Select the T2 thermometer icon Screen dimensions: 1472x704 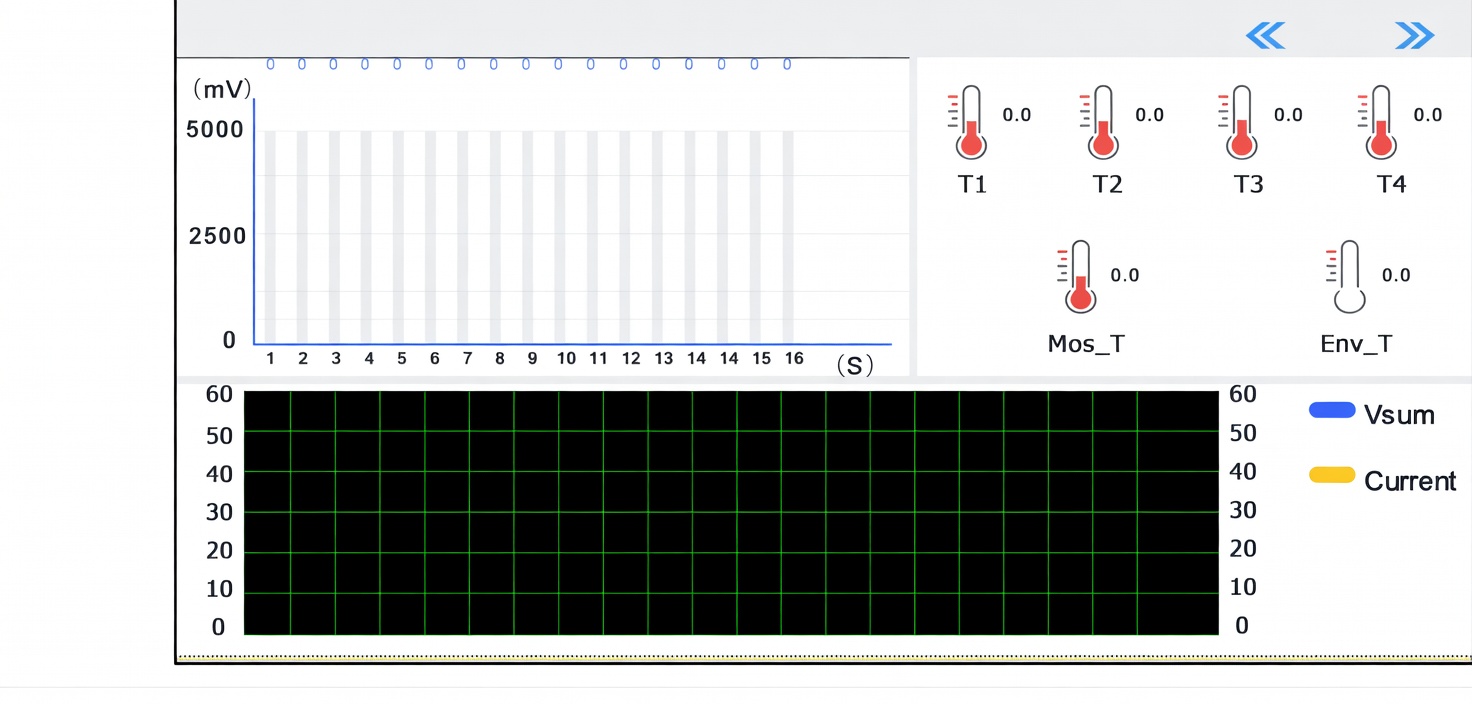coord(1102,123)
